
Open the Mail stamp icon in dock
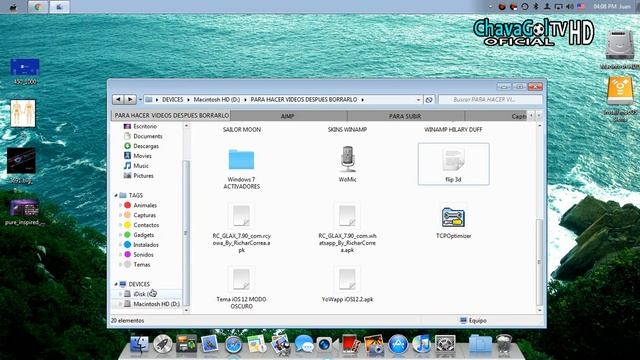pyautogui.click(x=209, y=344)
